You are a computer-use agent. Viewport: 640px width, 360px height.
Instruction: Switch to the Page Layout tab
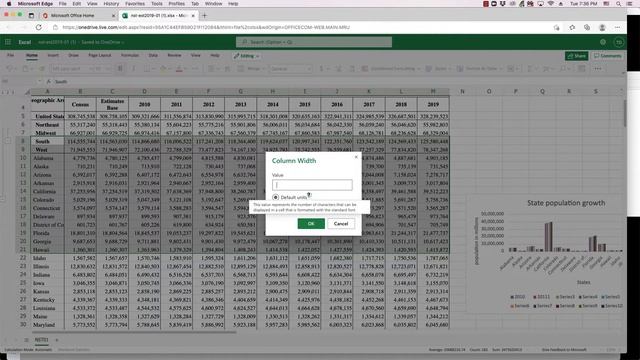(x=100, y=55)
